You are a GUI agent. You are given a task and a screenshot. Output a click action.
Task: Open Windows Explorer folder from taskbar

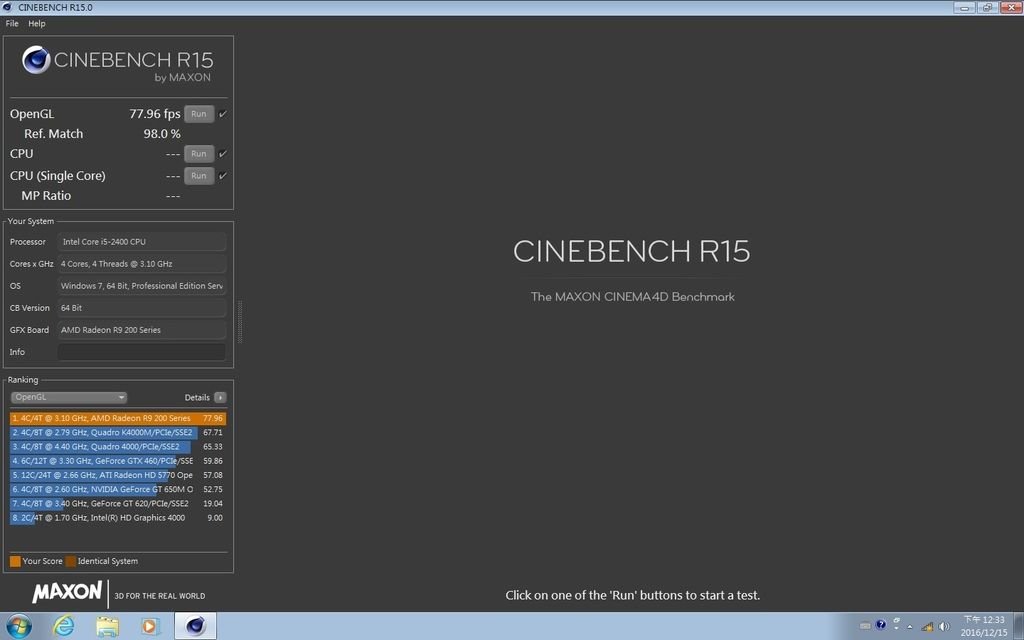point(107,626)
